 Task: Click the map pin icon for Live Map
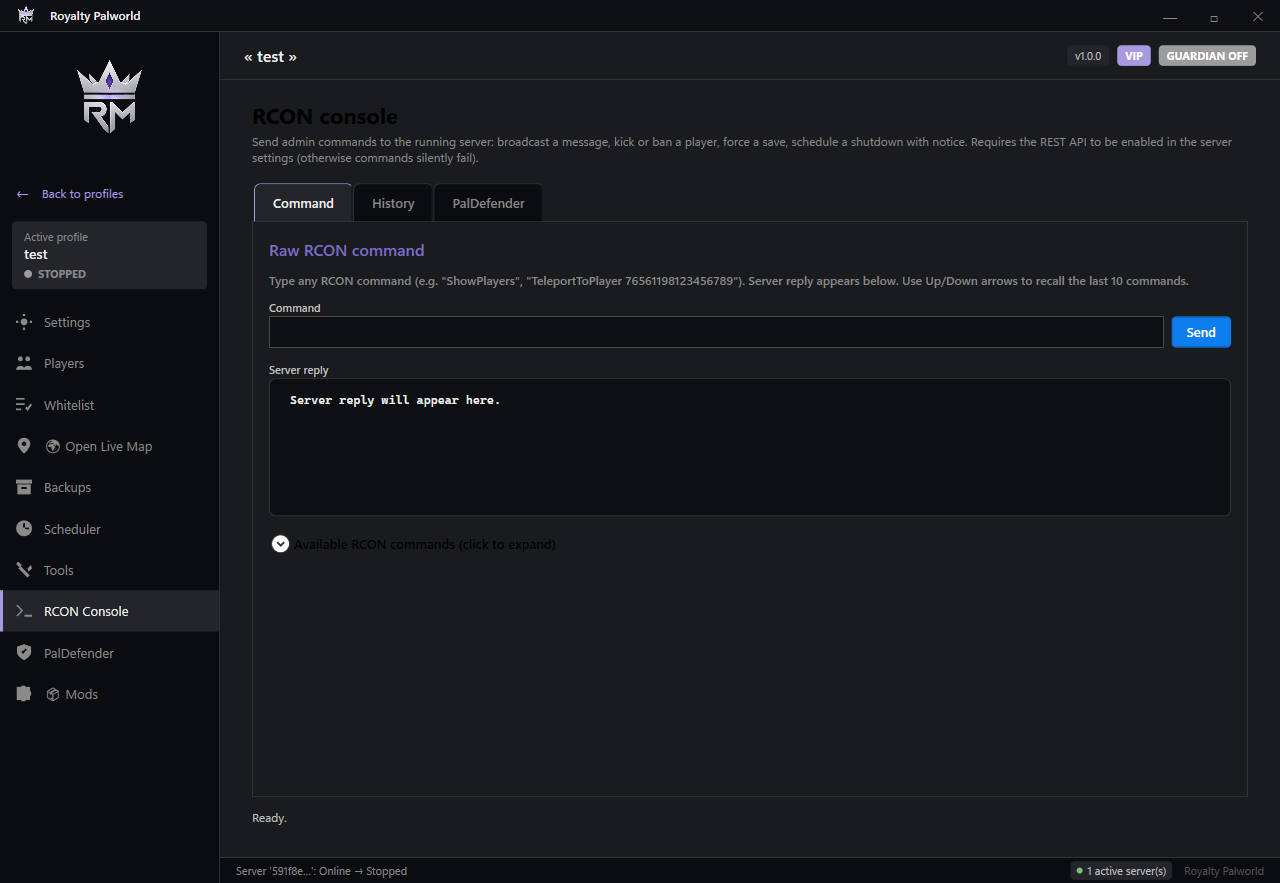[x=24, y=446]
